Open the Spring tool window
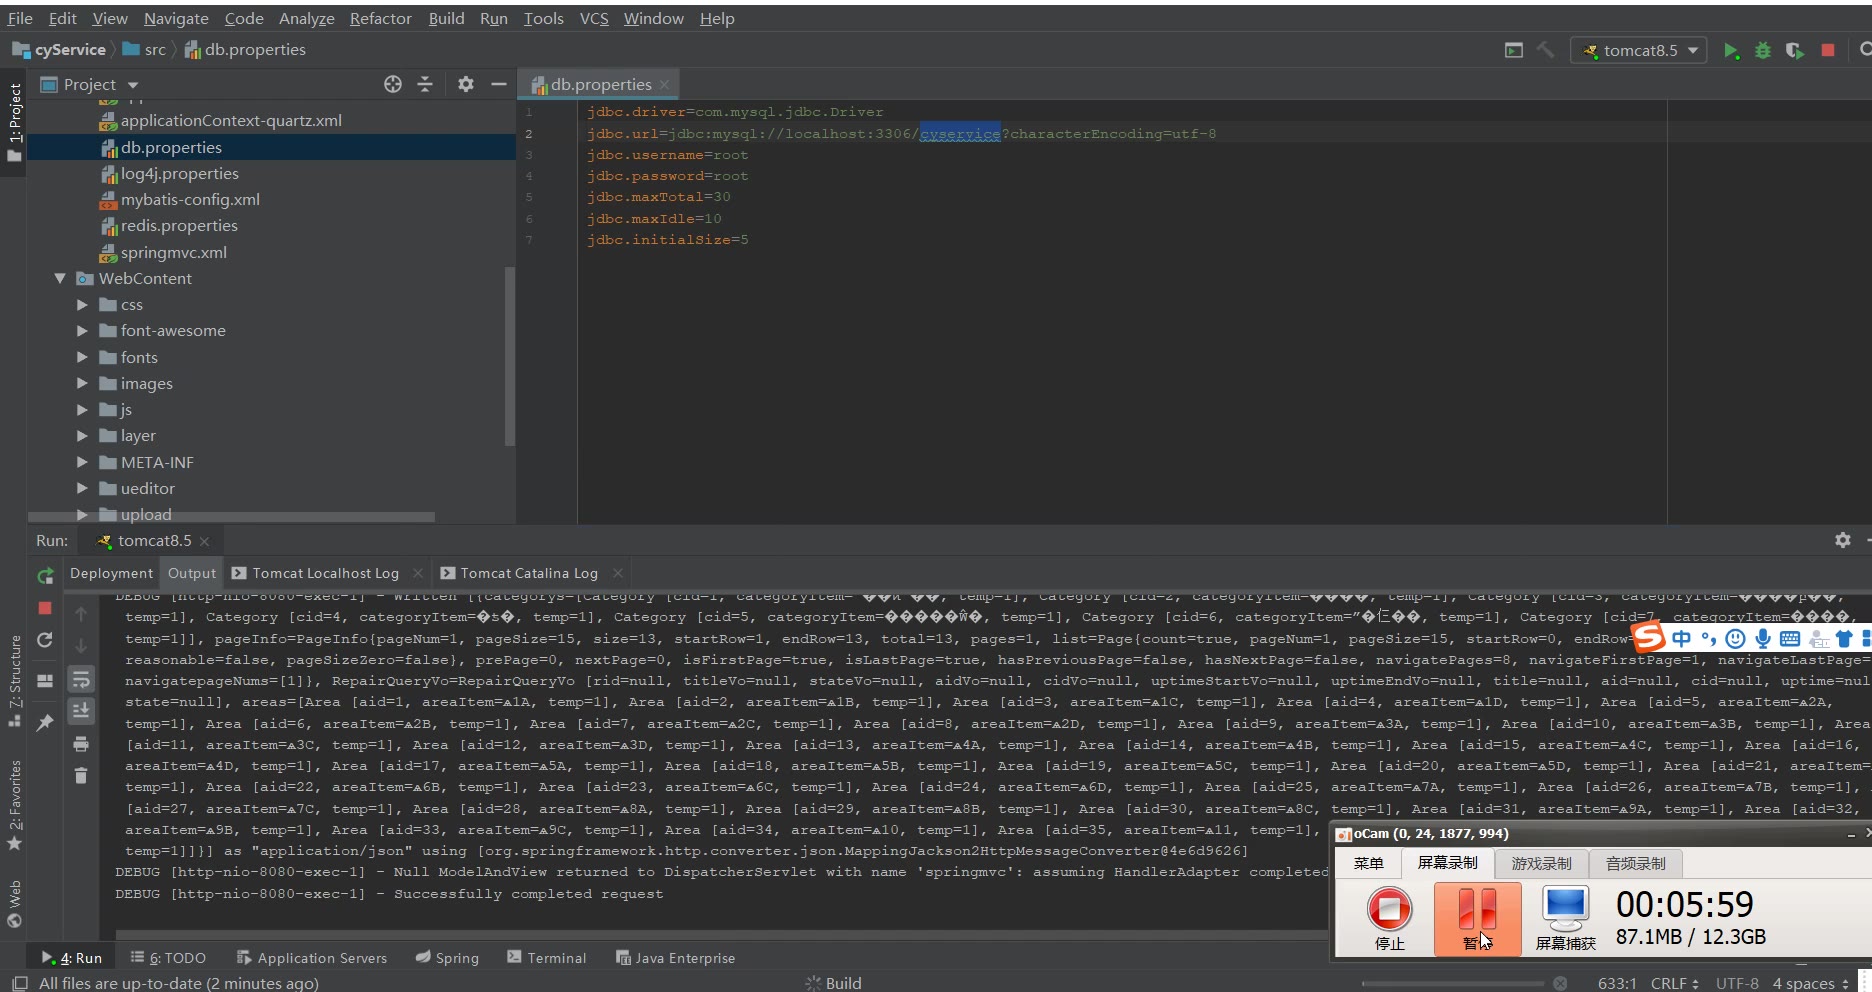The height and width of the screenshot is (992, 1872). point(447,957)
